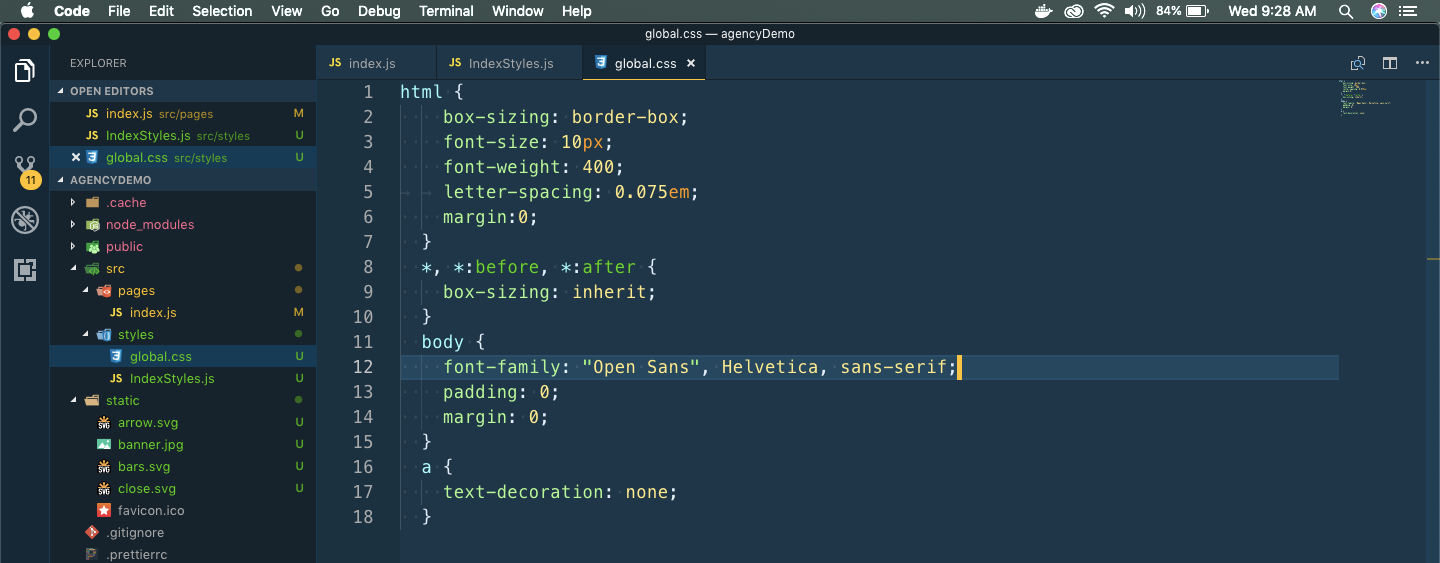Switch to the IndexStyles.js editor tab
1440x563 pixels.
click(509, 63)
